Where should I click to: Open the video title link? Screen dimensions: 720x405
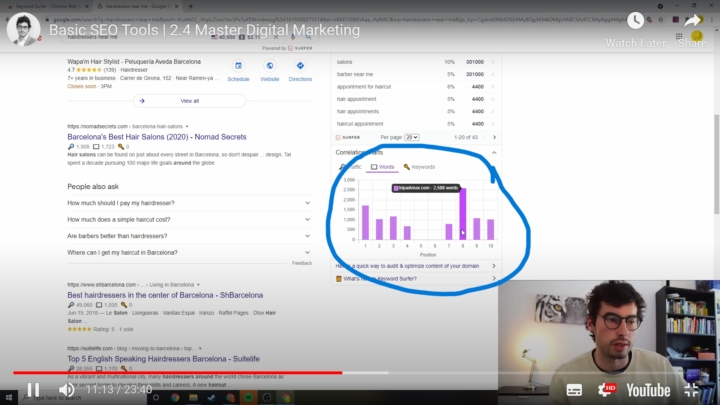pos(204,30)
